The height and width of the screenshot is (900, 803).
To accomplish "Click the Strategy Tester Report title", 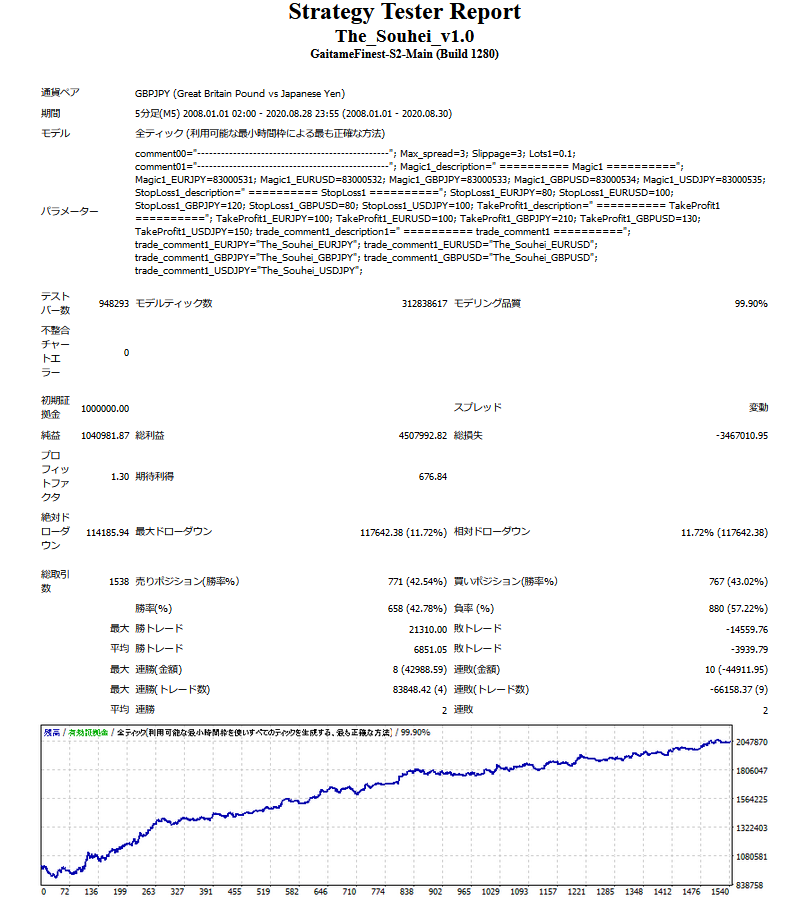I will point(404,13).
